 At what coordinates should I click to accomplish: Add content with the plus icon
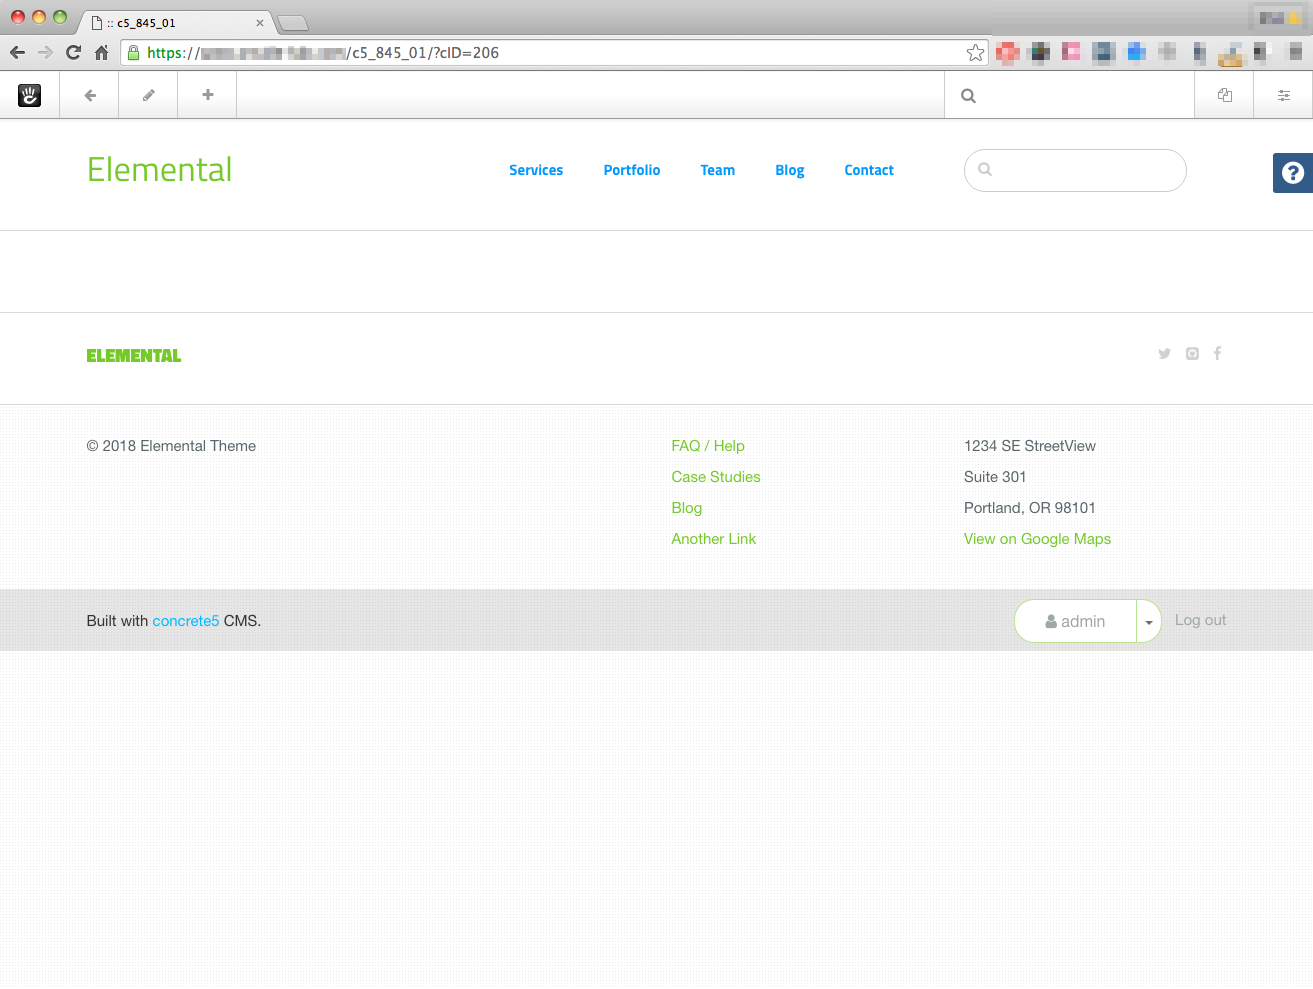point(208,94)
